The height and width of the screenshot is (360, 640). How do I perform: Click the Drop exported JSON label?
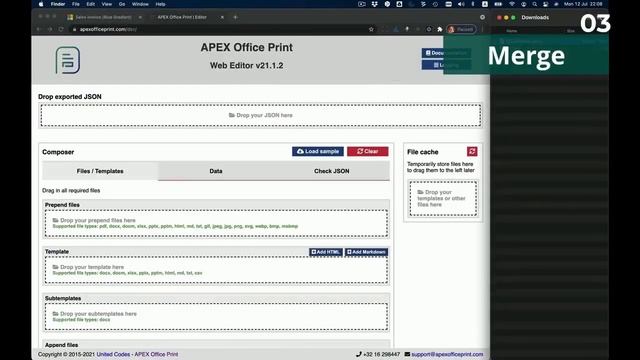tap(70, 97)
